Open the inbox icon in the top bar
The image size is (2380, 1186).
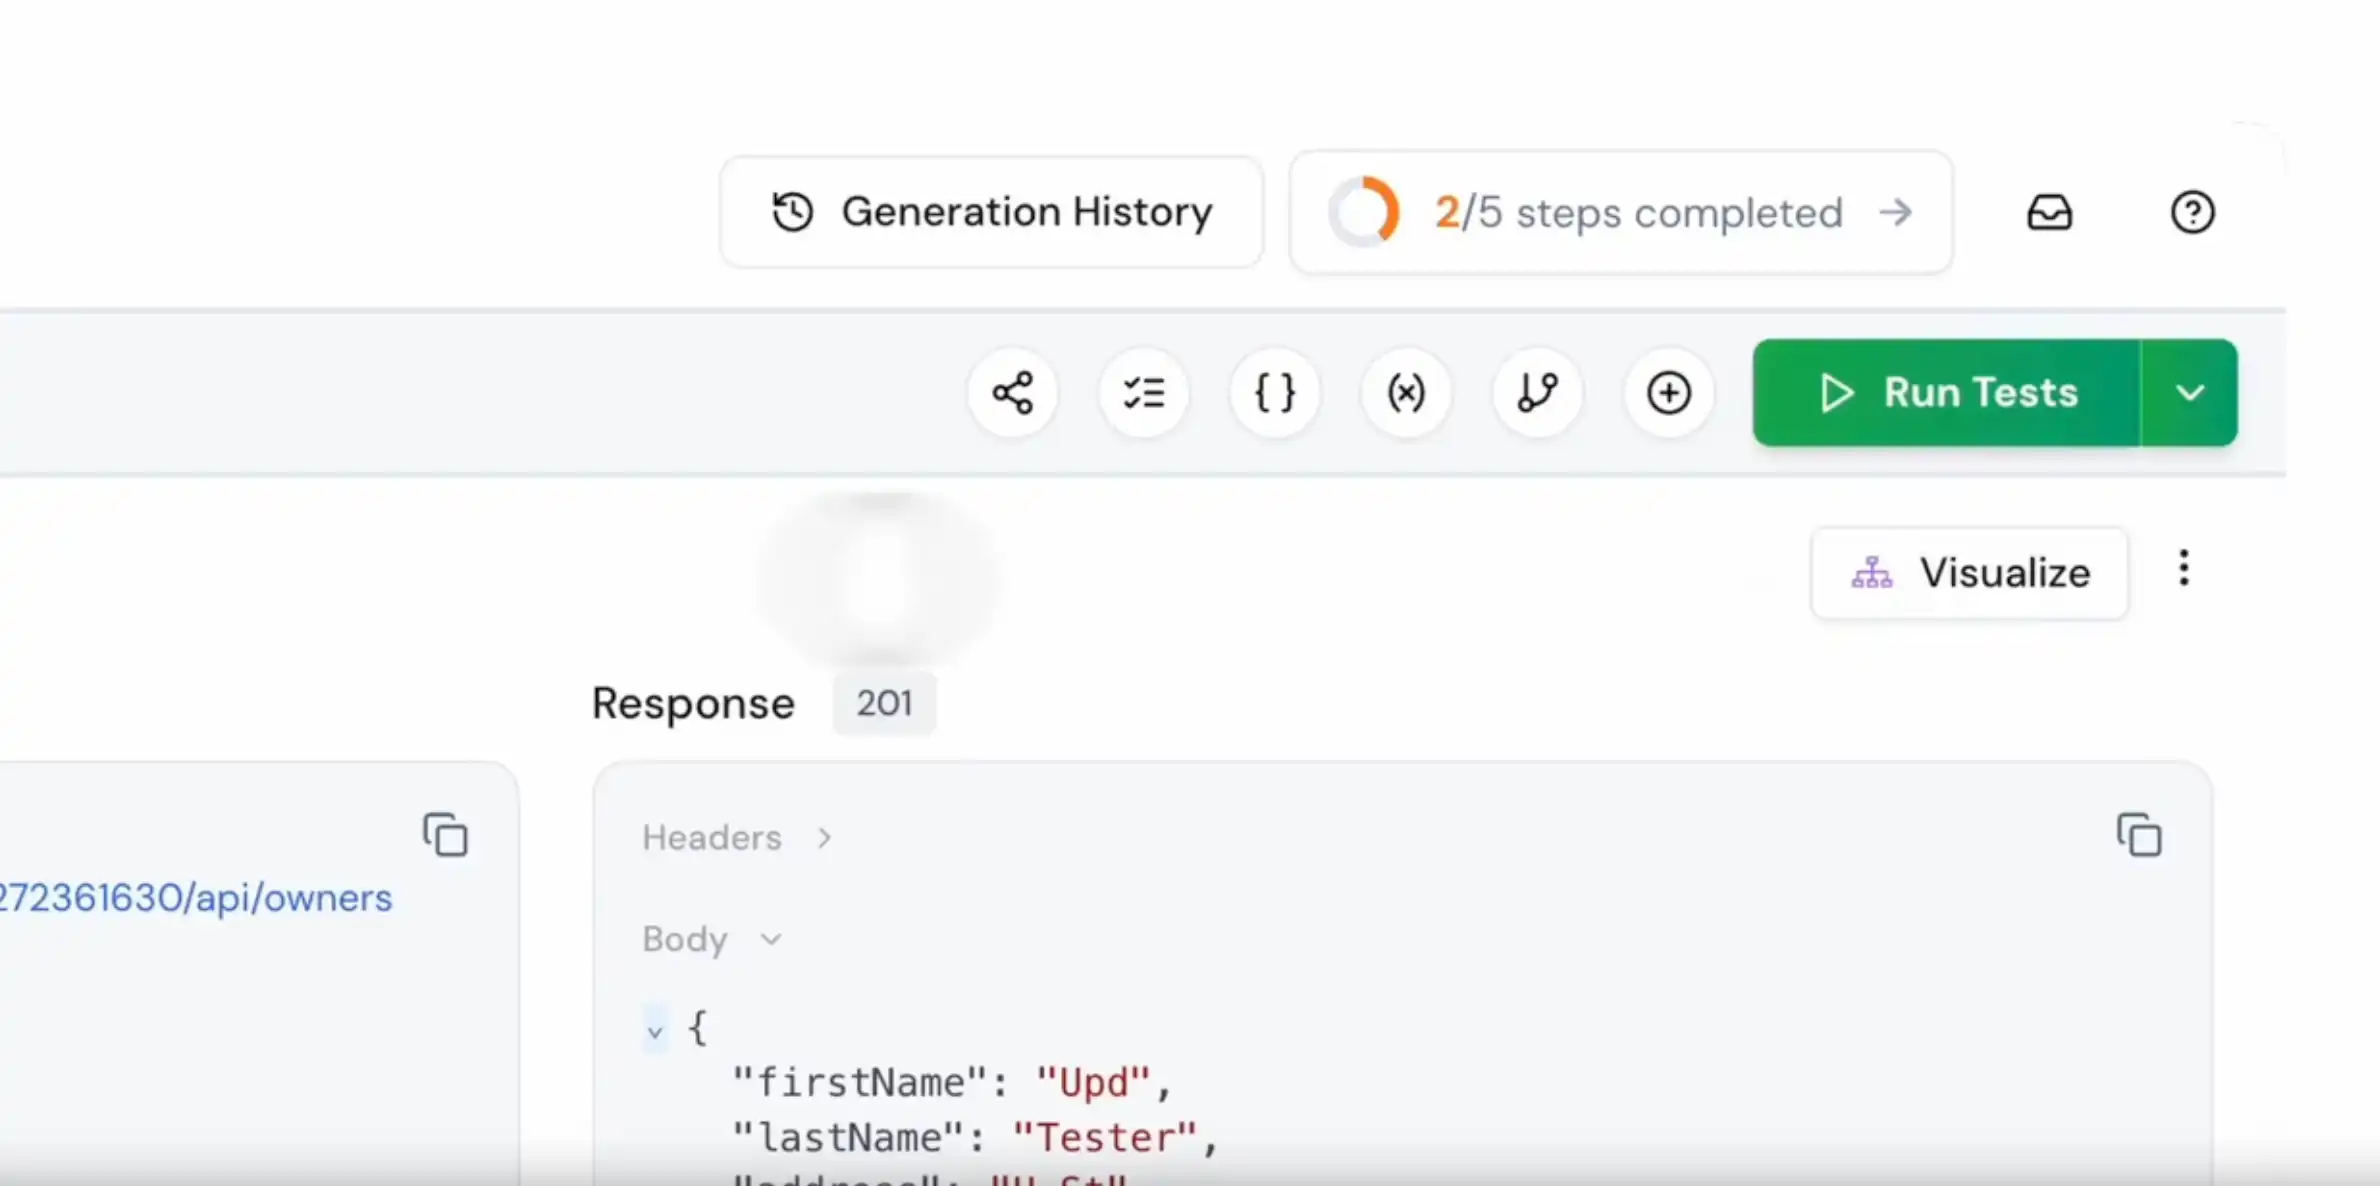(x=2050, y=211)
